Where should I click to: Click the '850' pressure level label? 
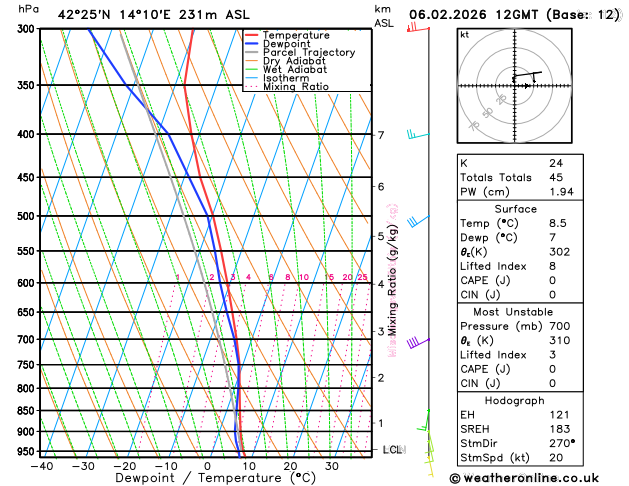point(28,411)
